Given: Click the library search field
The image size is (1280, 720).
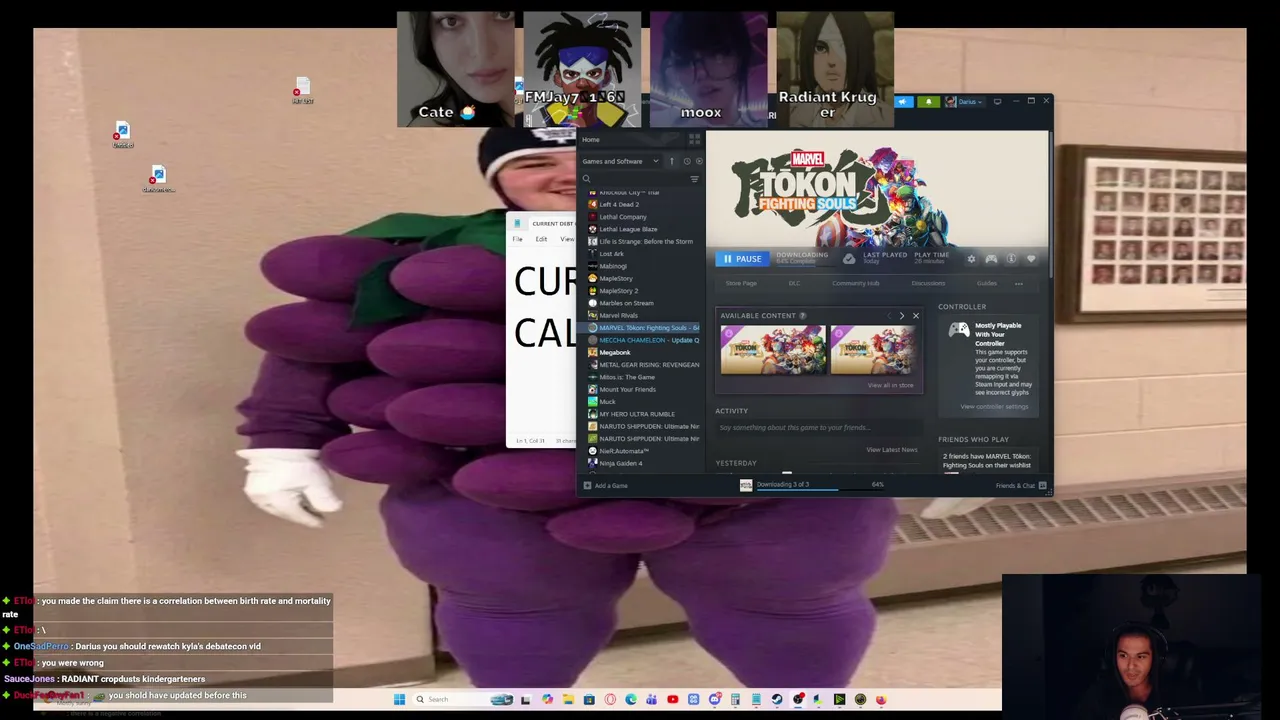Looking at the screenshot, I should [x=634, y=179].
